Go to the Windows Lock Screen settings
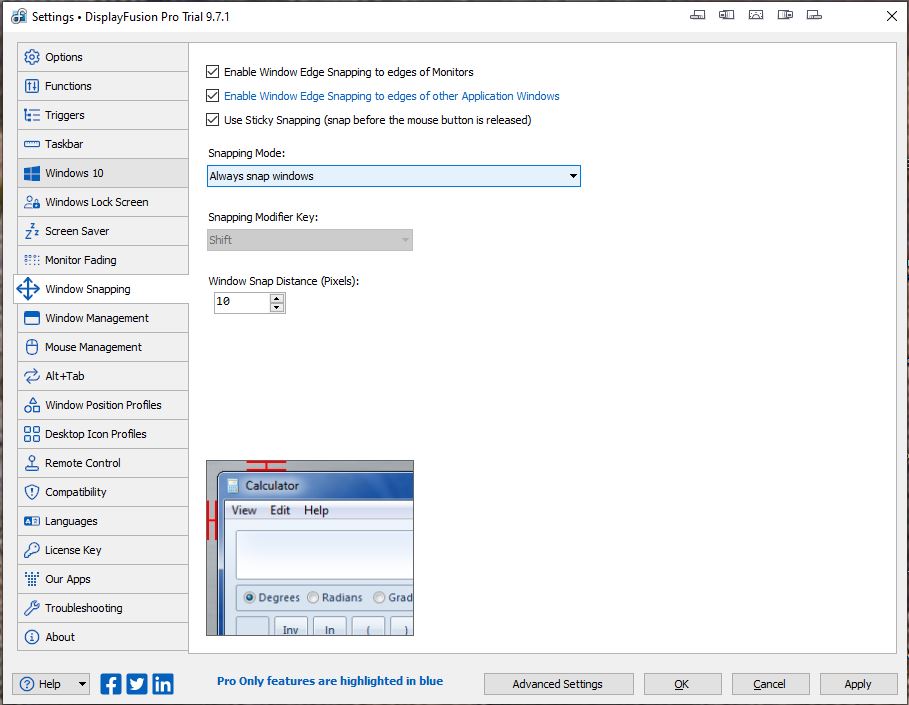Screen dimensions: 909x705 click(x=96, y=202)
